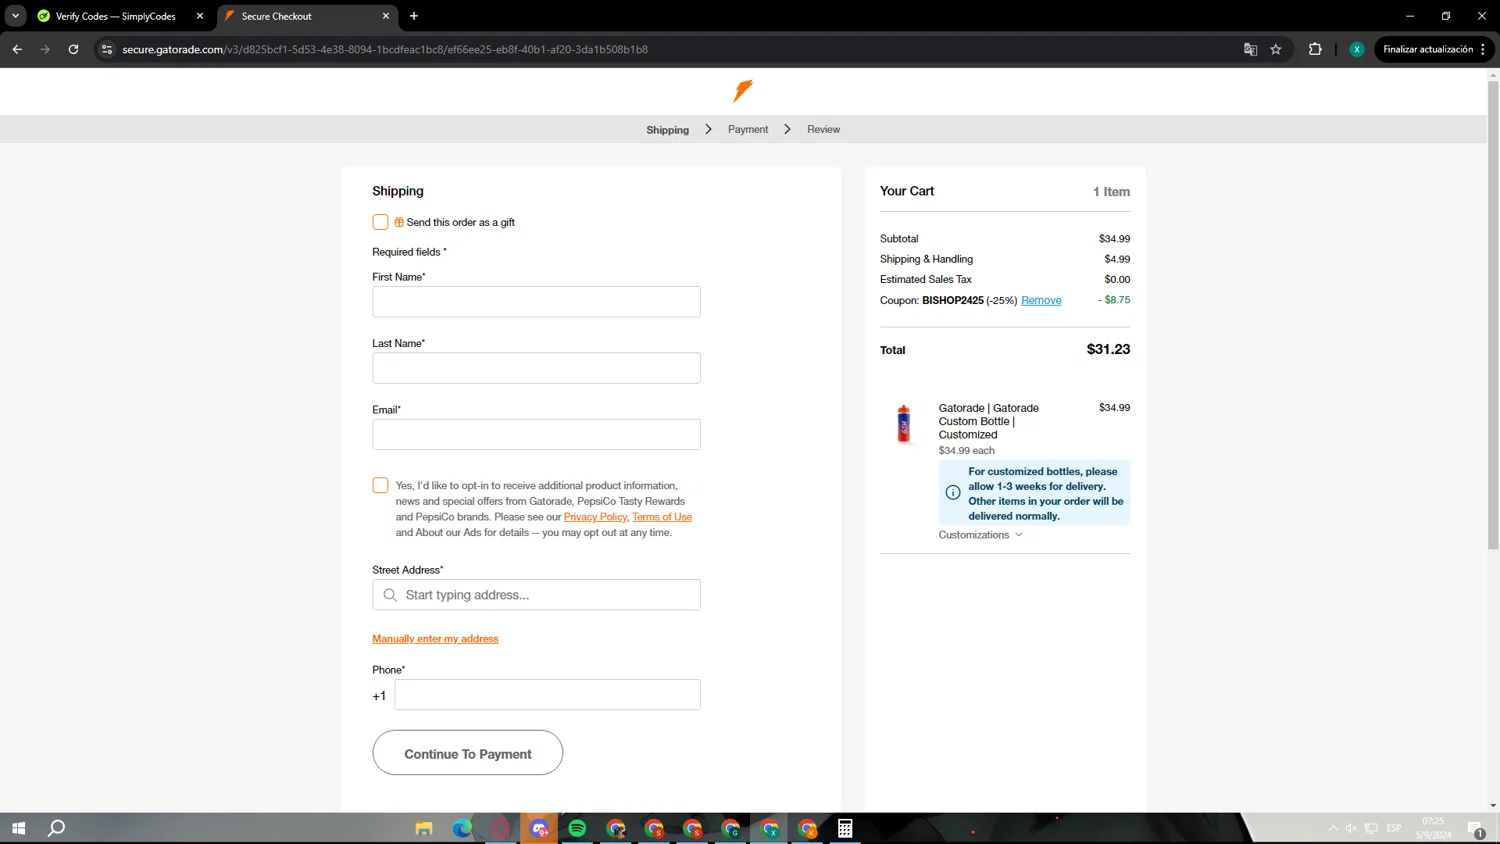The height and width of the screenshot is (844, 1500).
Task: Click the gift icon beside Send this order
Action: coord(399,222)
